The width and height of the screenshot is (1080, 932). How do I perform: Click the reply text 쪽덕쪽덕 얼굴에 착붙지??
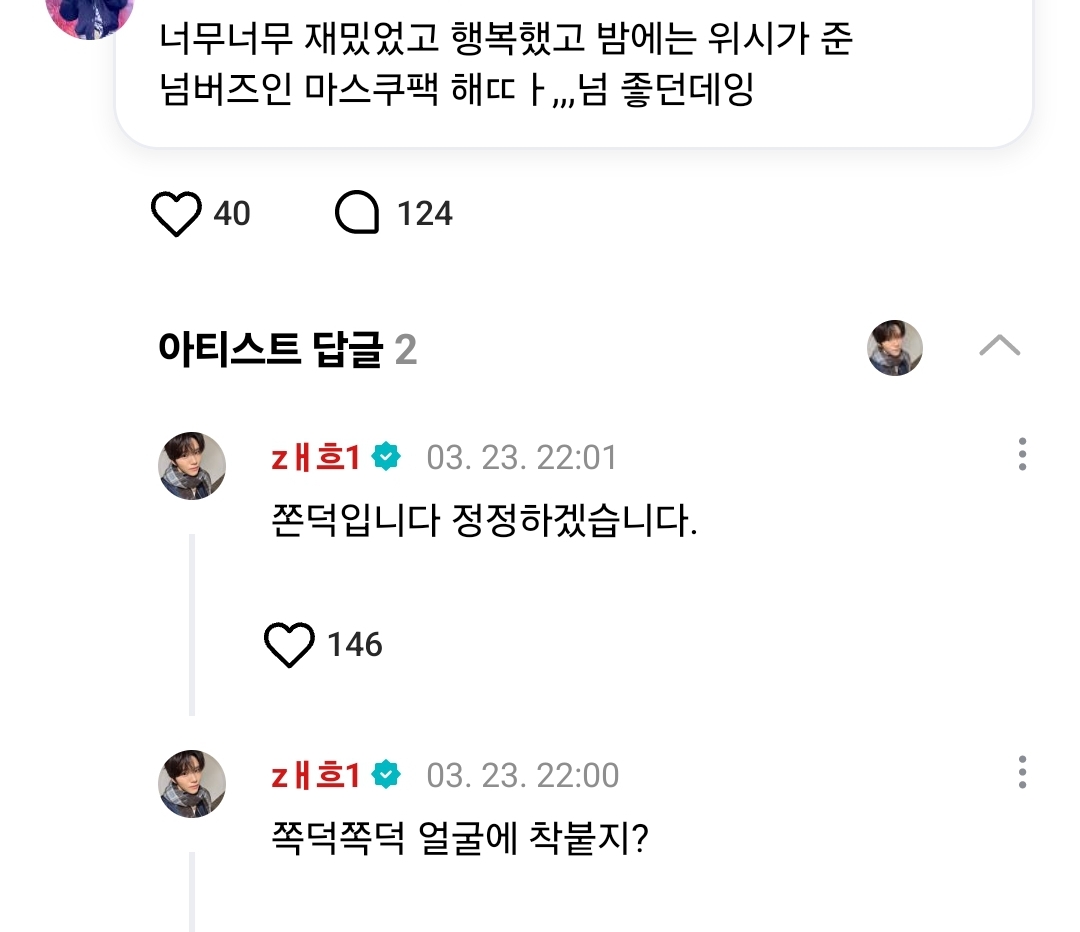[x=461, y=839]
